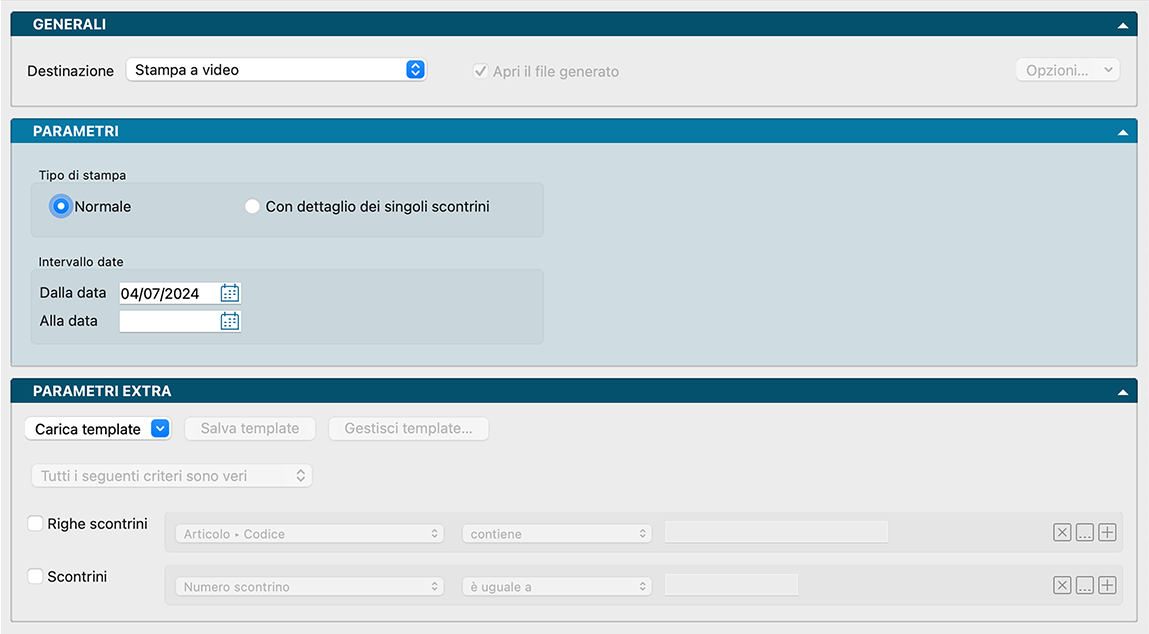The width and height of the screenshot is (1149, 634).
Task: Select Con dettaglio dei singoli scontrini
Action: tap(252, 206)
